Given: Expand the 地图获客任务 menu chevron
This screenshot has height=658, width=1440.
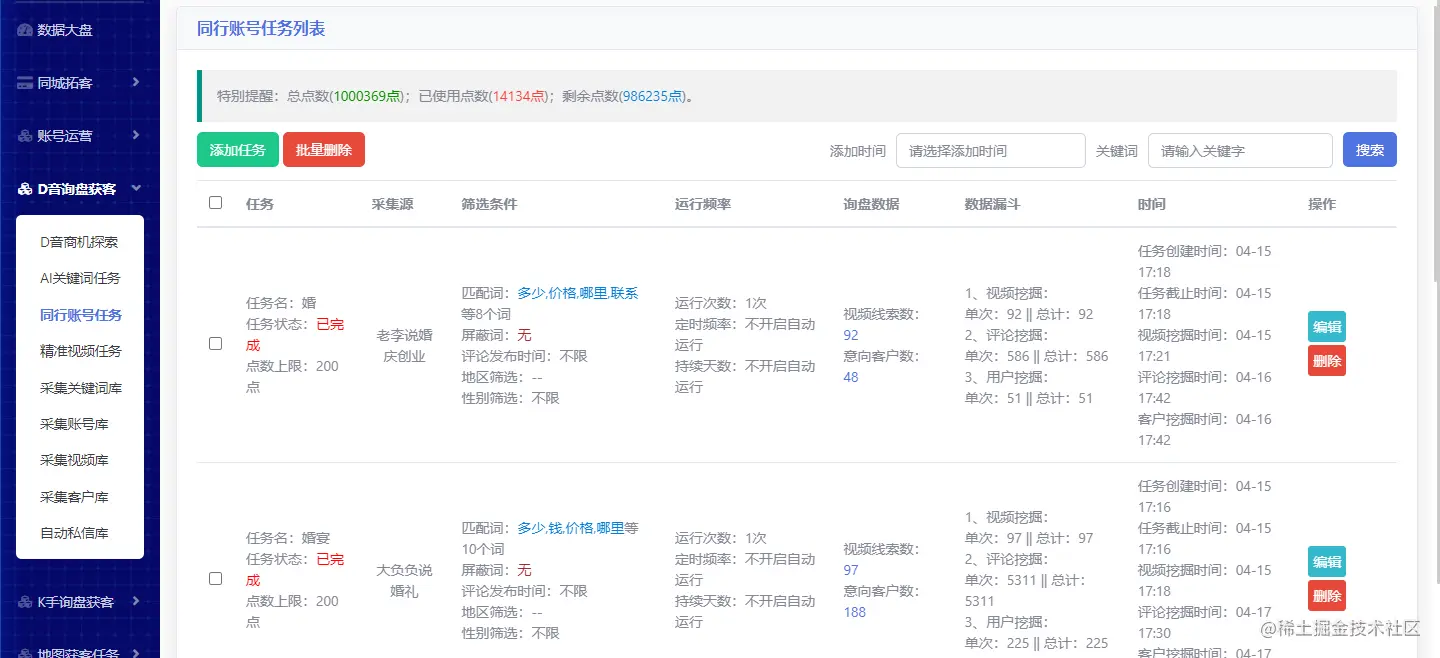Looking at the screenshot, I should [x=135, y=654].
